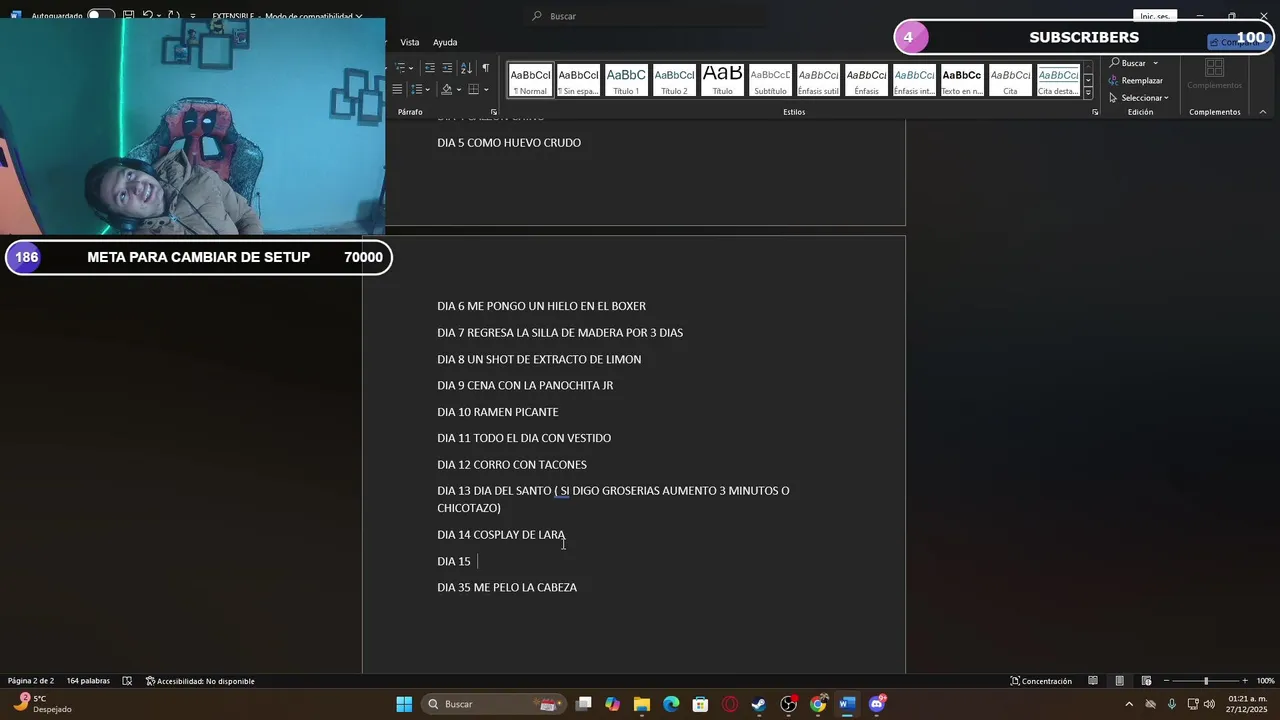Click the Buscar button in Edición group

[x=1128, y=63]
